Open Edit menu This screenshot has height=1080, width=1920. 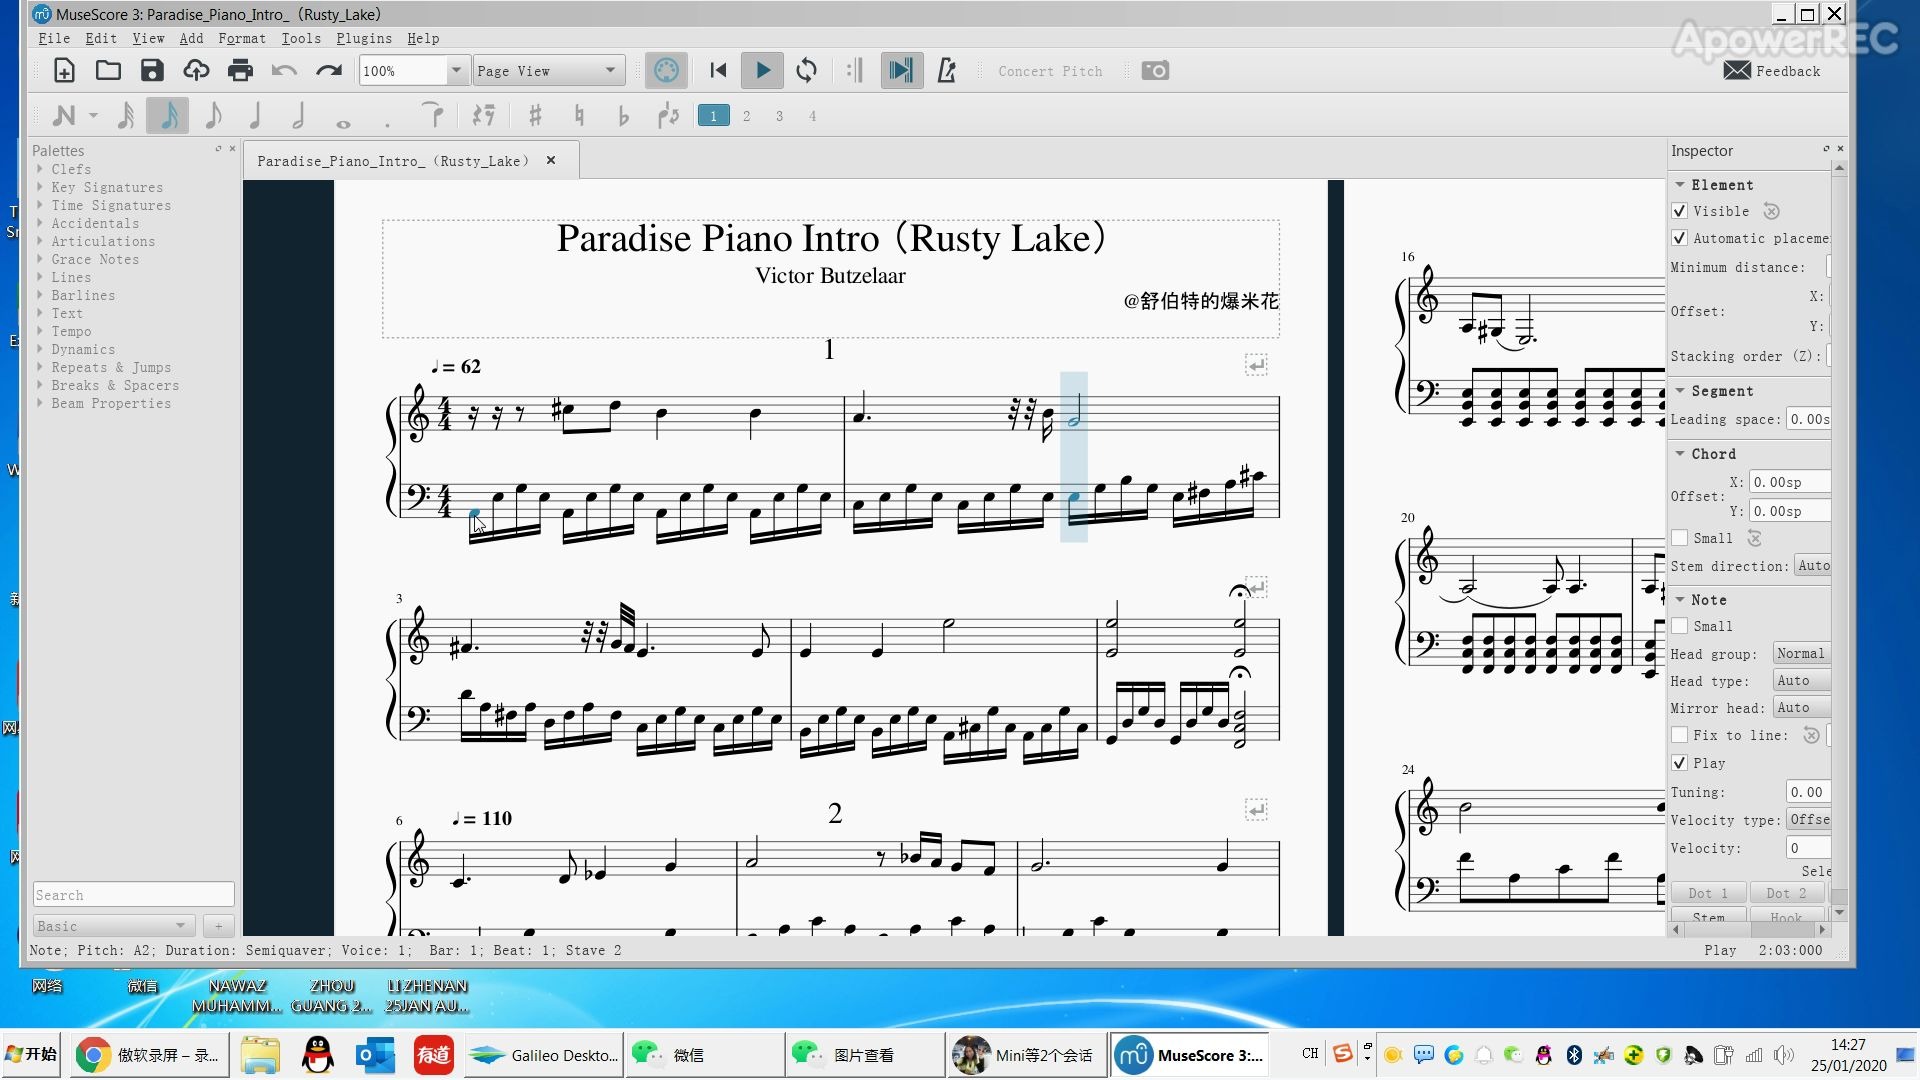point(101,38)
